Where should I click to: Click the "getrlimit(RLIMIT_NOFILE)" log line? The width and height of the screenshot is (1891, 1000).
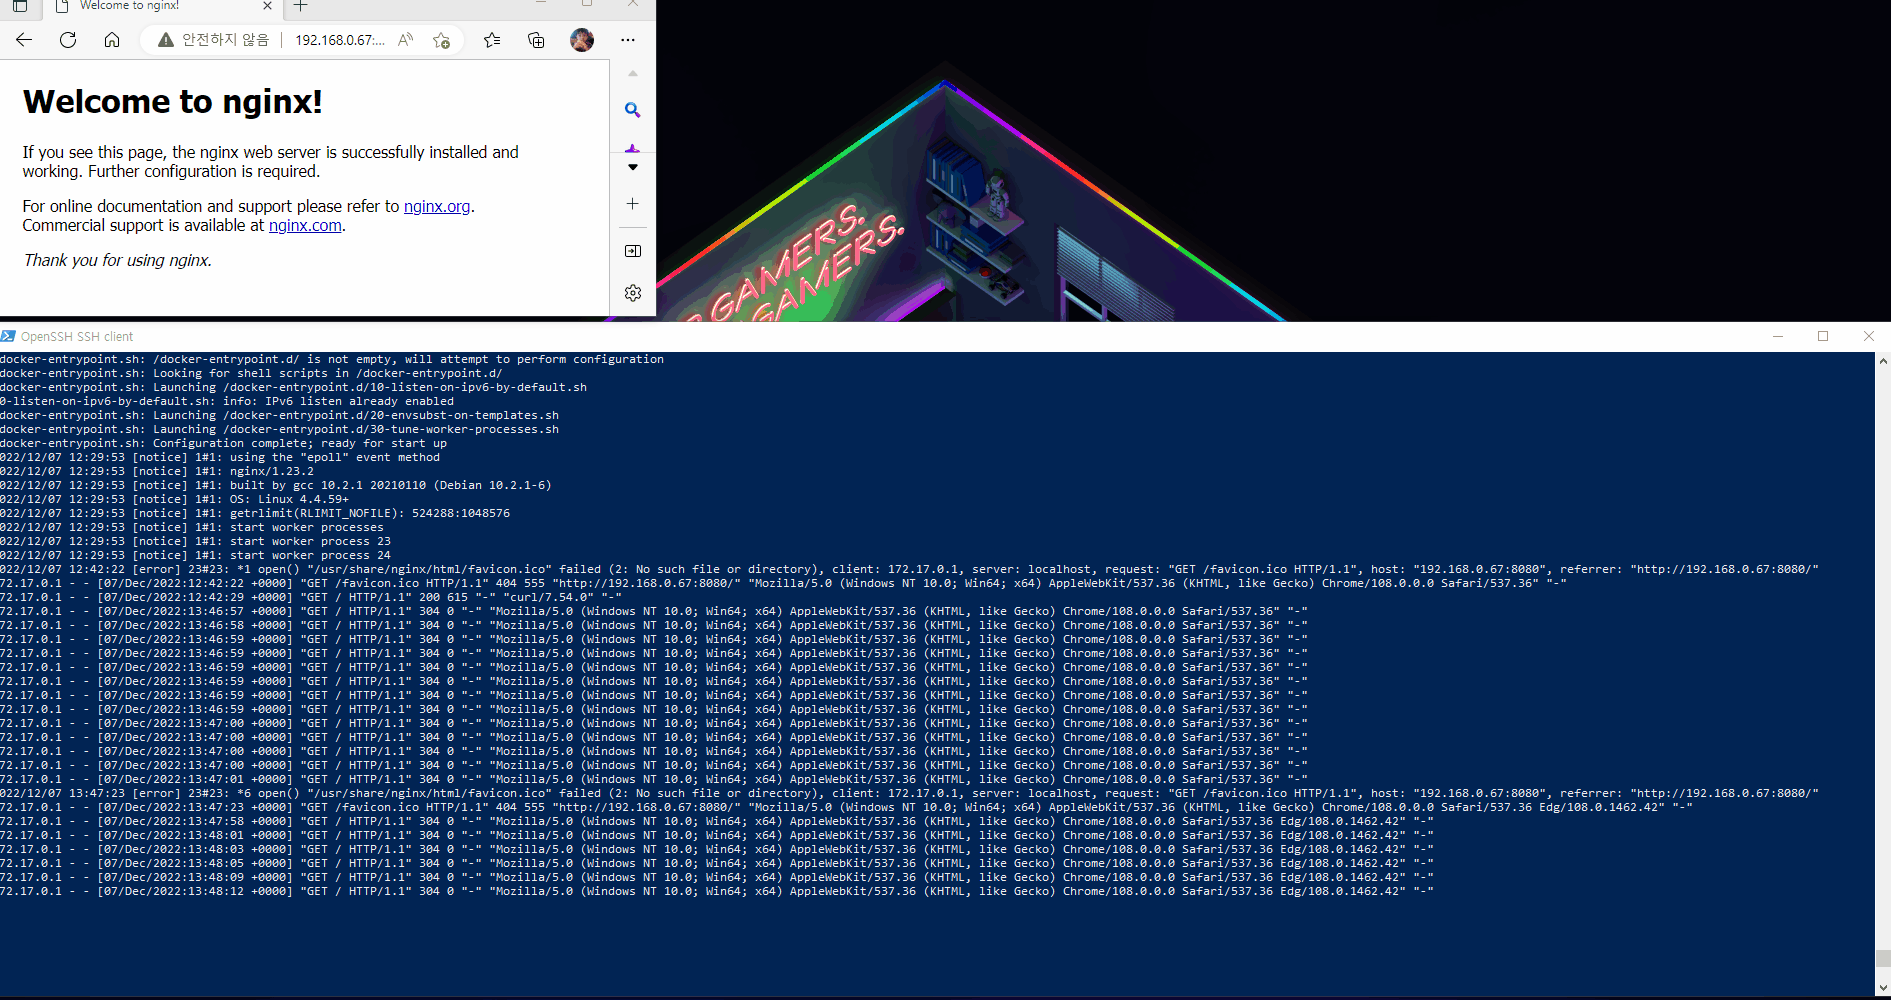point(255,514)
